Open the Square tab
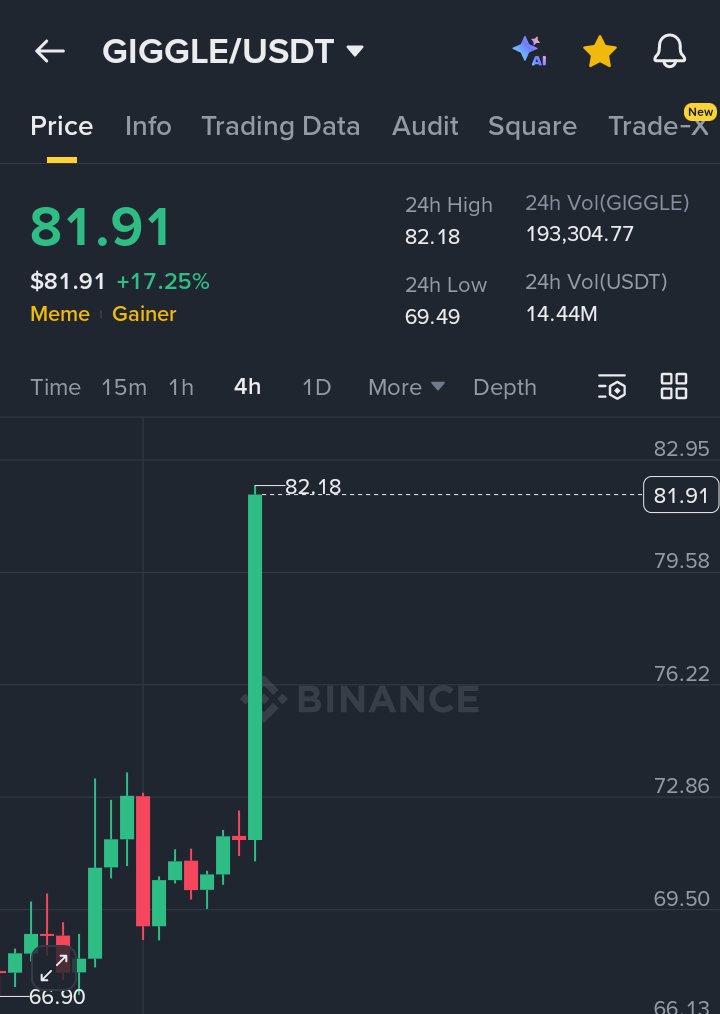 532,126
